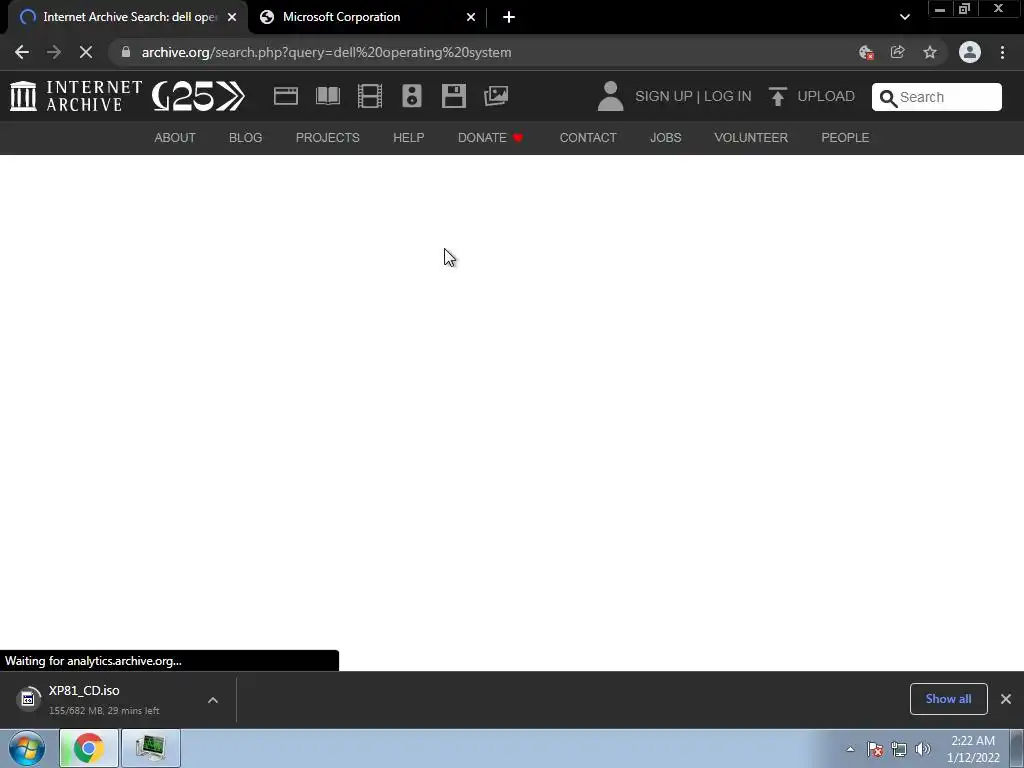Open the monitor app in taskbar
This screenshot has width=1024, height=768.
pos(150,748)
